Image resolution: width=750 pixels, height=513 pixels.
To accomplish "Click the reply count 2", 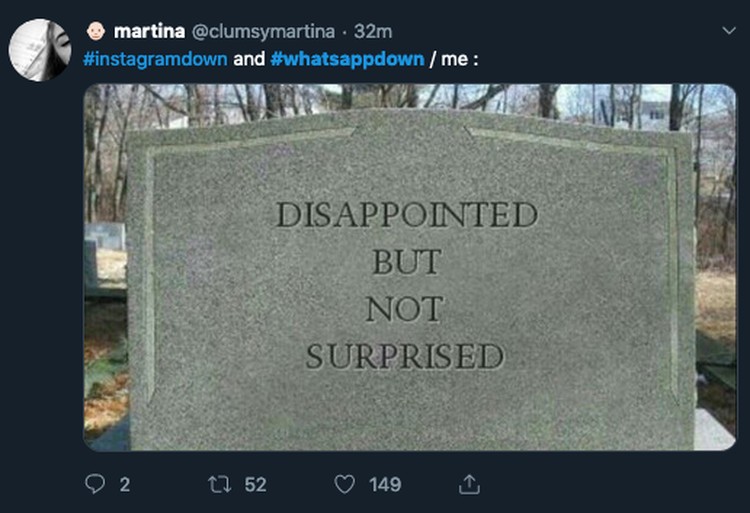I will 125,485.
